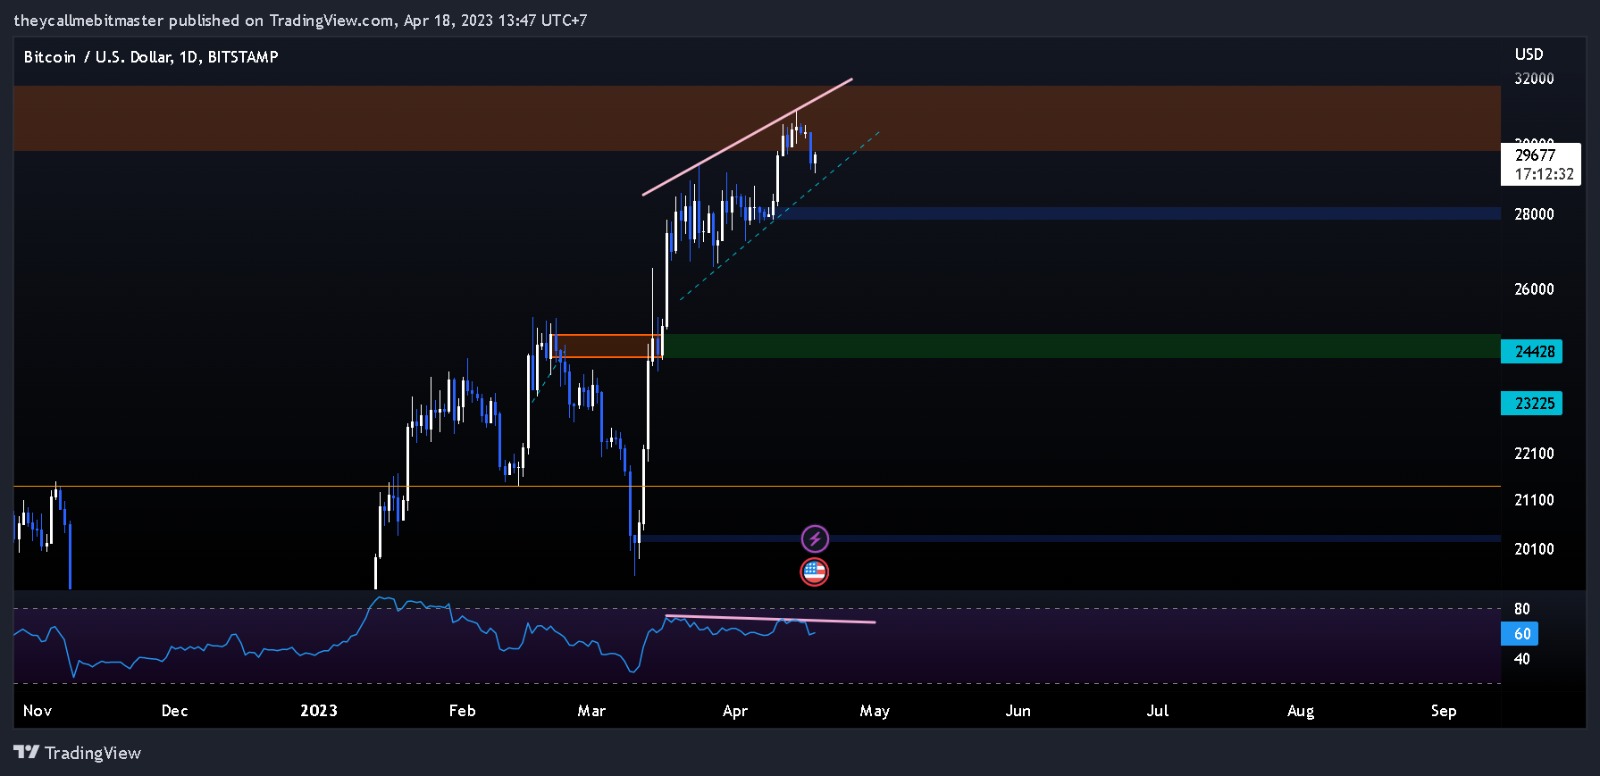
Task: Click the Feb label on the time axis
Action: (462, 711)
